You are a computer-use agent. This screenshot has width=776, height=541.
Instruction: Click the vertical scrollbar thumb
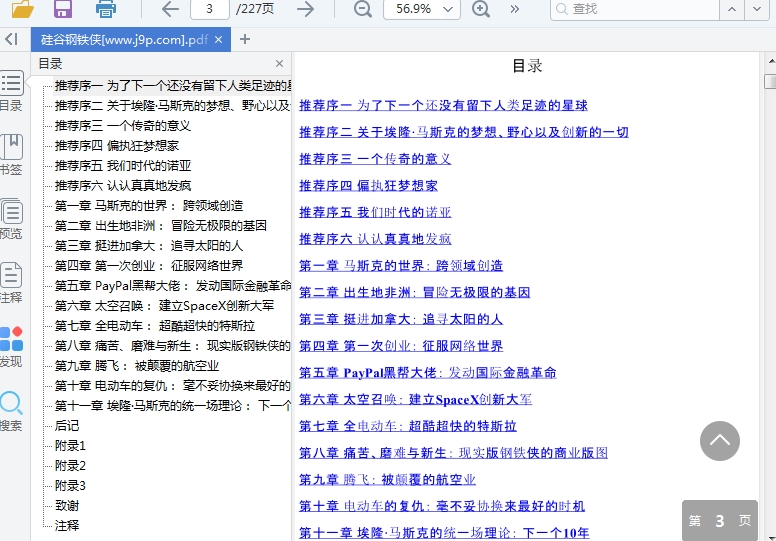click(770, 81)
